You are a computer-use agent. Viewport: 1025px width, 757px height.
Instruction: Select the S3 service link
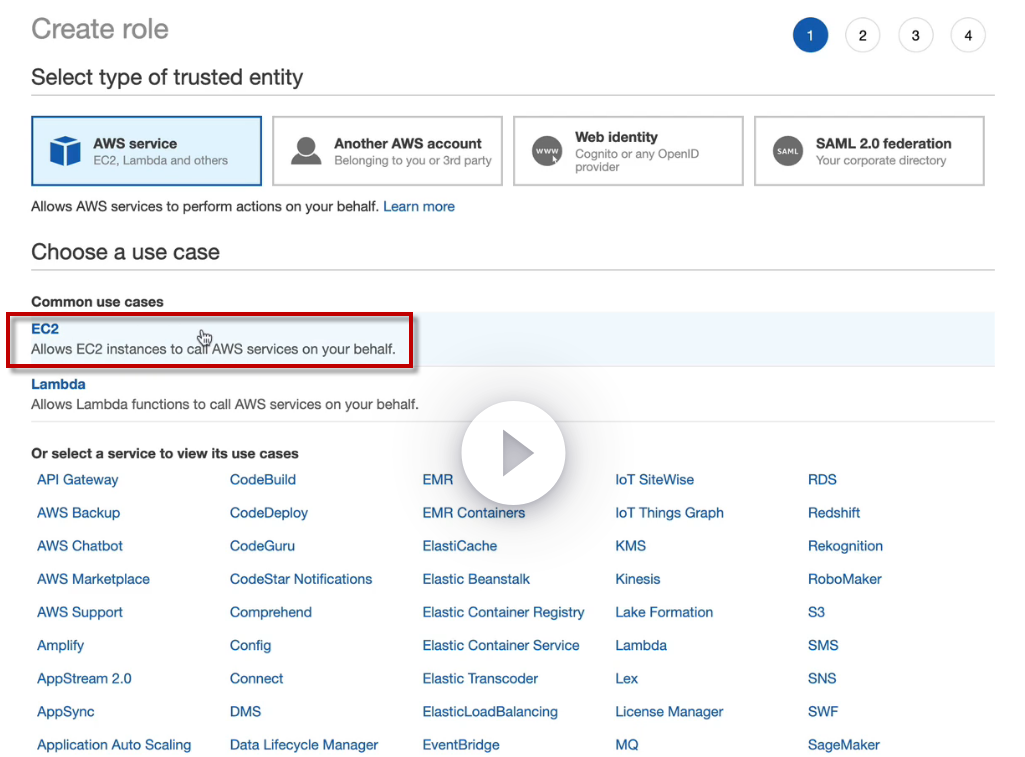(816, 613)
